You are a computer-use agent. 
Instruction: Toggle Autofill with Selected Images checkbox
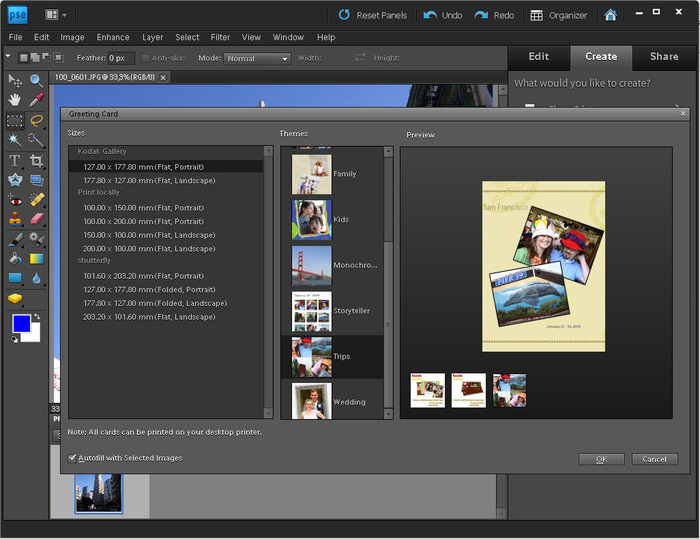coord(73,458)
